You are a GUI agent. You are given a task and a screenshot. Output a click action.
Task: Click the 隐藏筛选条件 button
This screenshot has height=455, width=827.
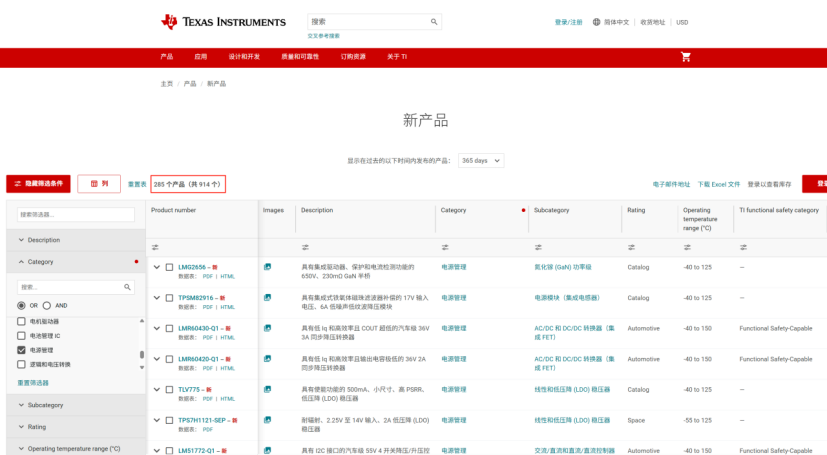[x=39, y=183]
